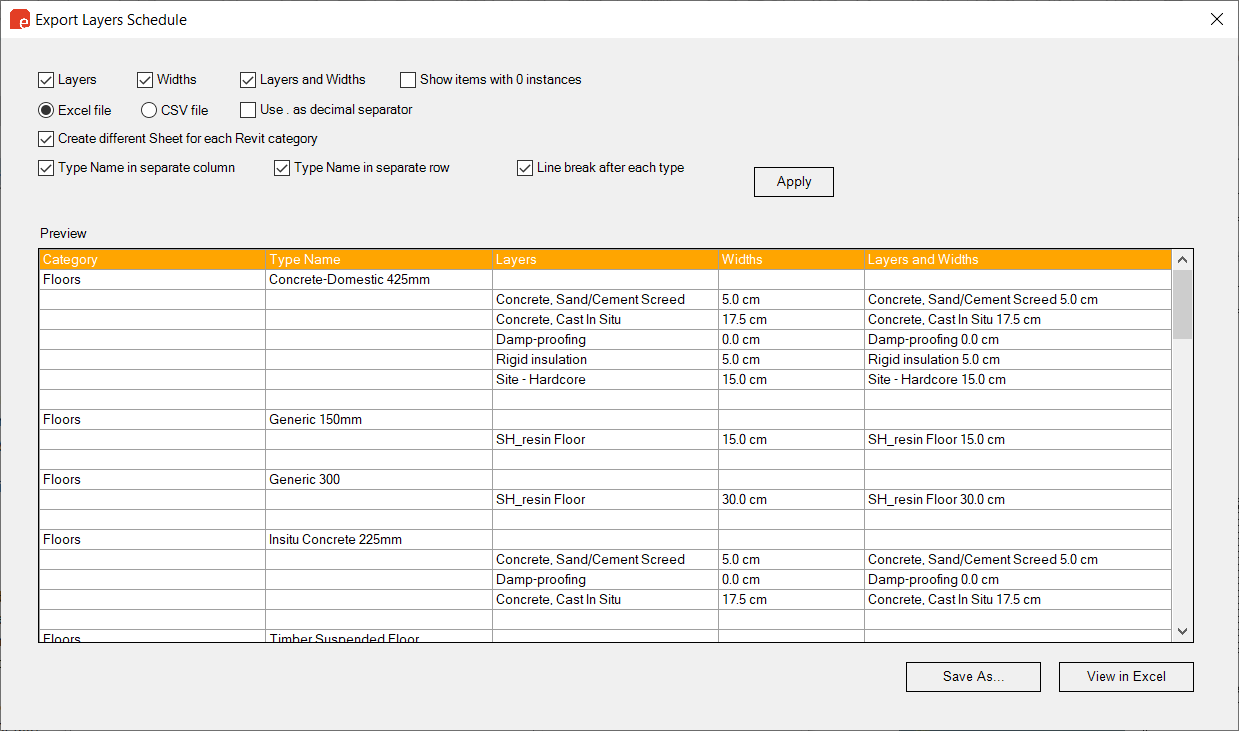The height and width of the screenshot is (731, 1239).
Task: Click the Preview label
Action: pyautogui.click(x=63, y=233)
